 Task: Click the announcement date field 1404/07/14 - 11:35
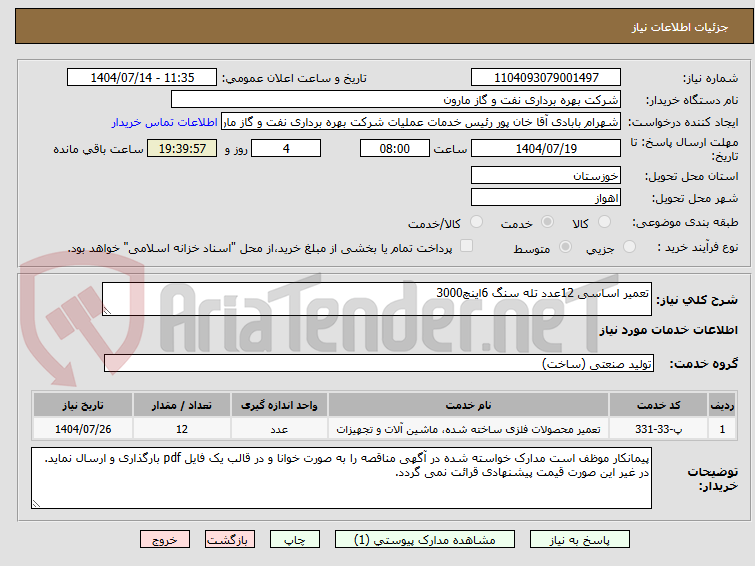point(142,78)
